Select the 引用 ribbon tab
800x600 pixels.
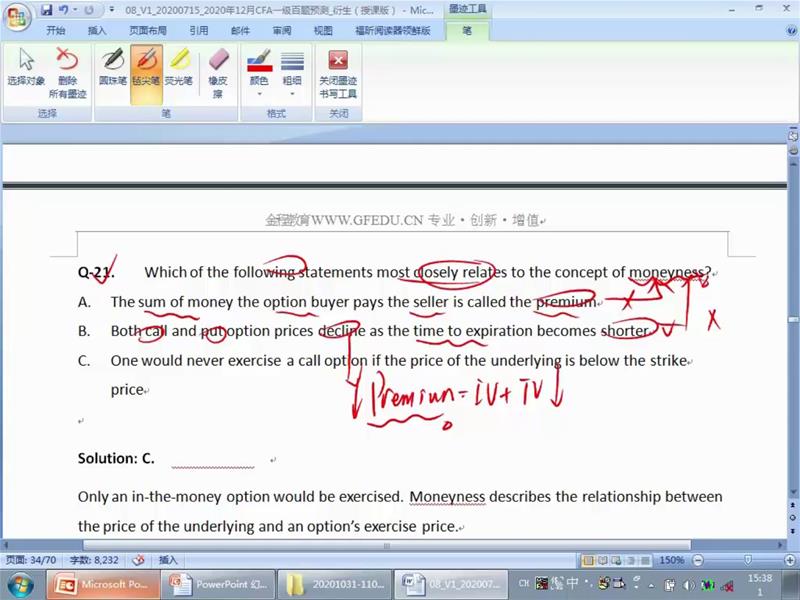pyautogui.click(x=199, y=31)
